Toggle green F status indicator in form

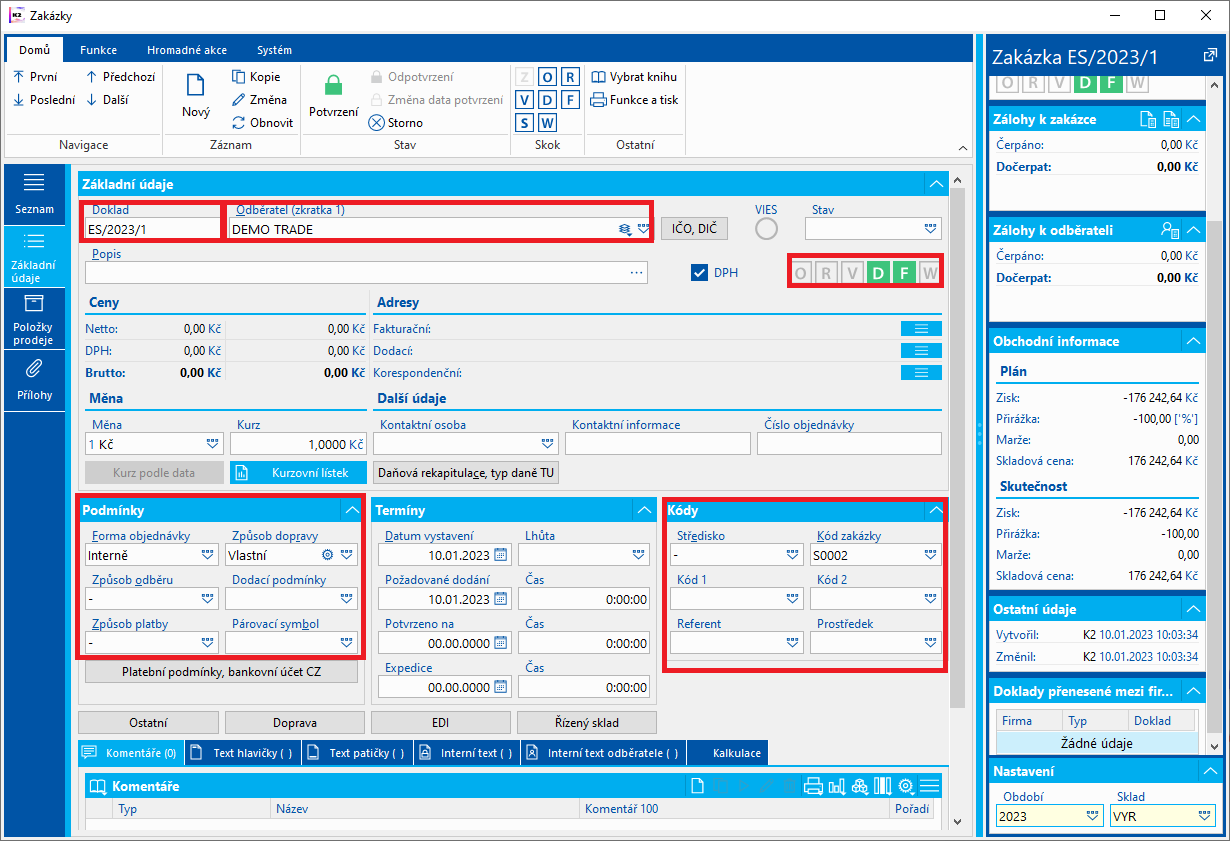904,272
